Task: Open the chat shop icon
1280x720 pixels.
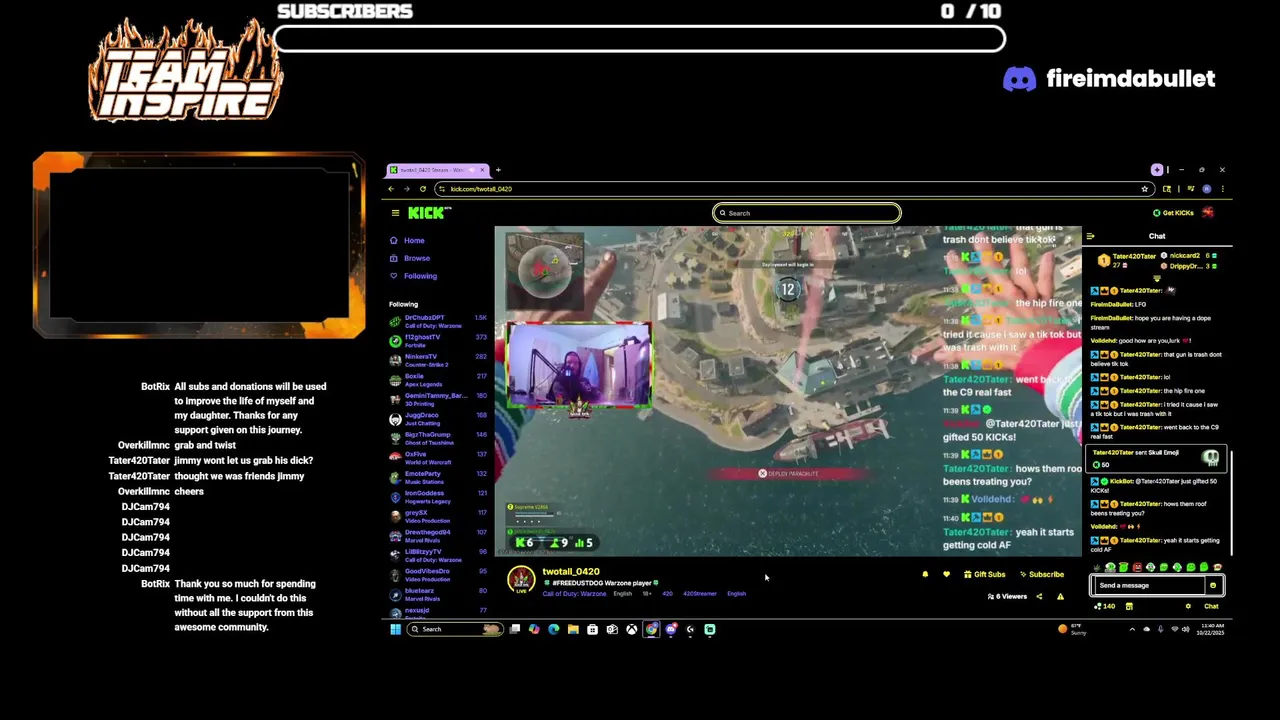Action: (1129, 606)
